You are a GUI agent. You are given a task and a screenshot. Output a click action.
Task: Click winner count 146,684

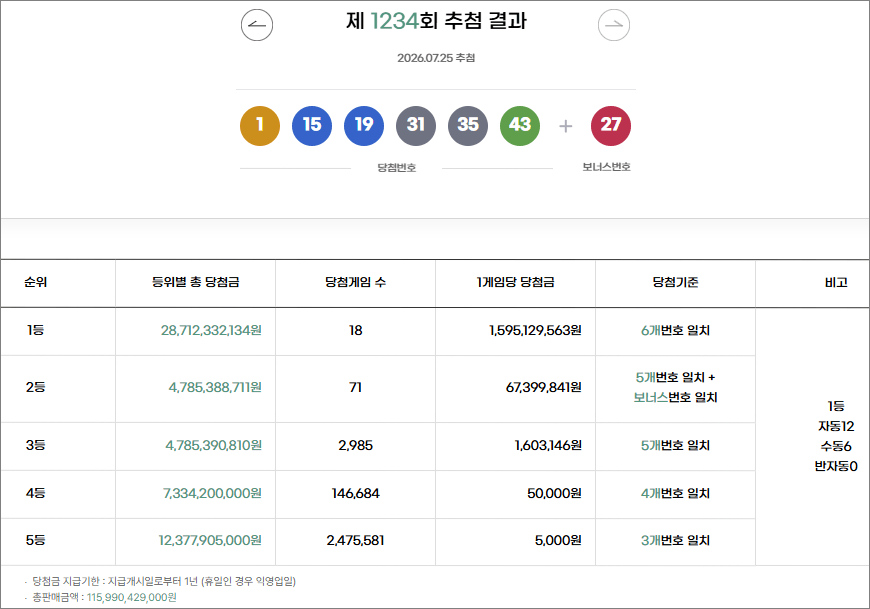[x=356, y=493]
